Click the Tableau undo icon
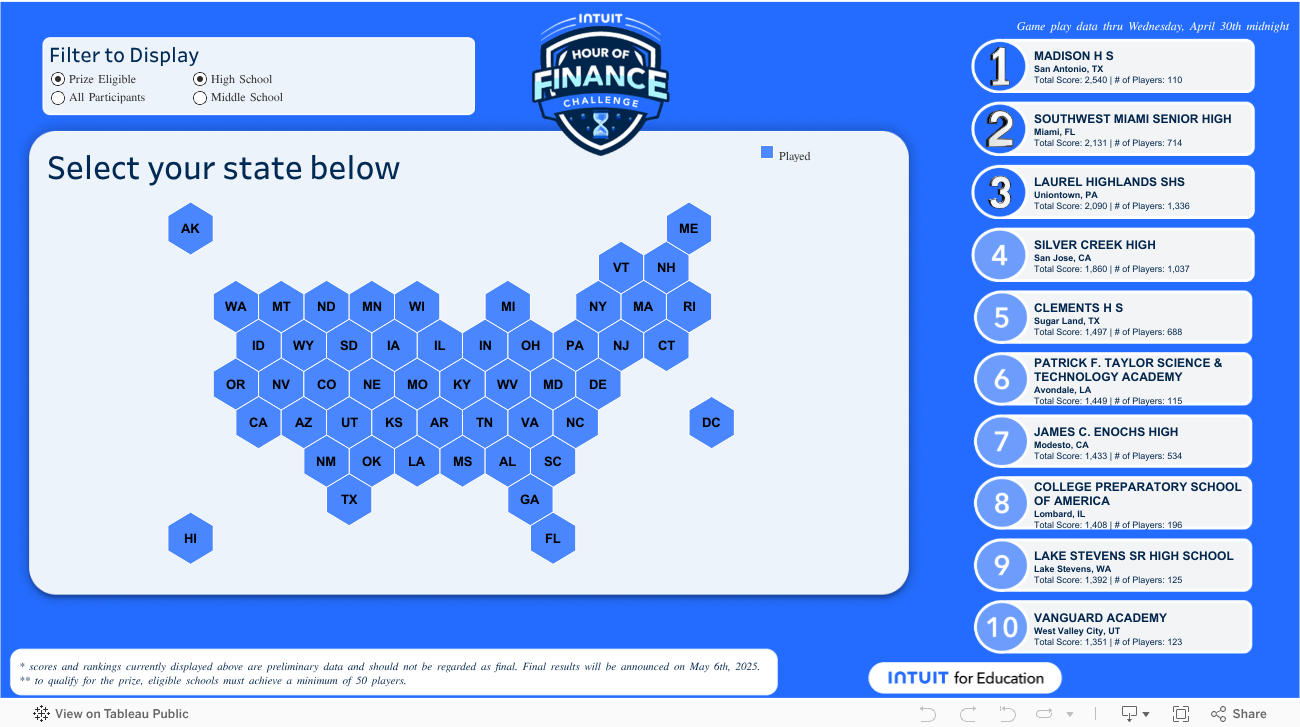The image size is (1300, 727). [928, 714]
